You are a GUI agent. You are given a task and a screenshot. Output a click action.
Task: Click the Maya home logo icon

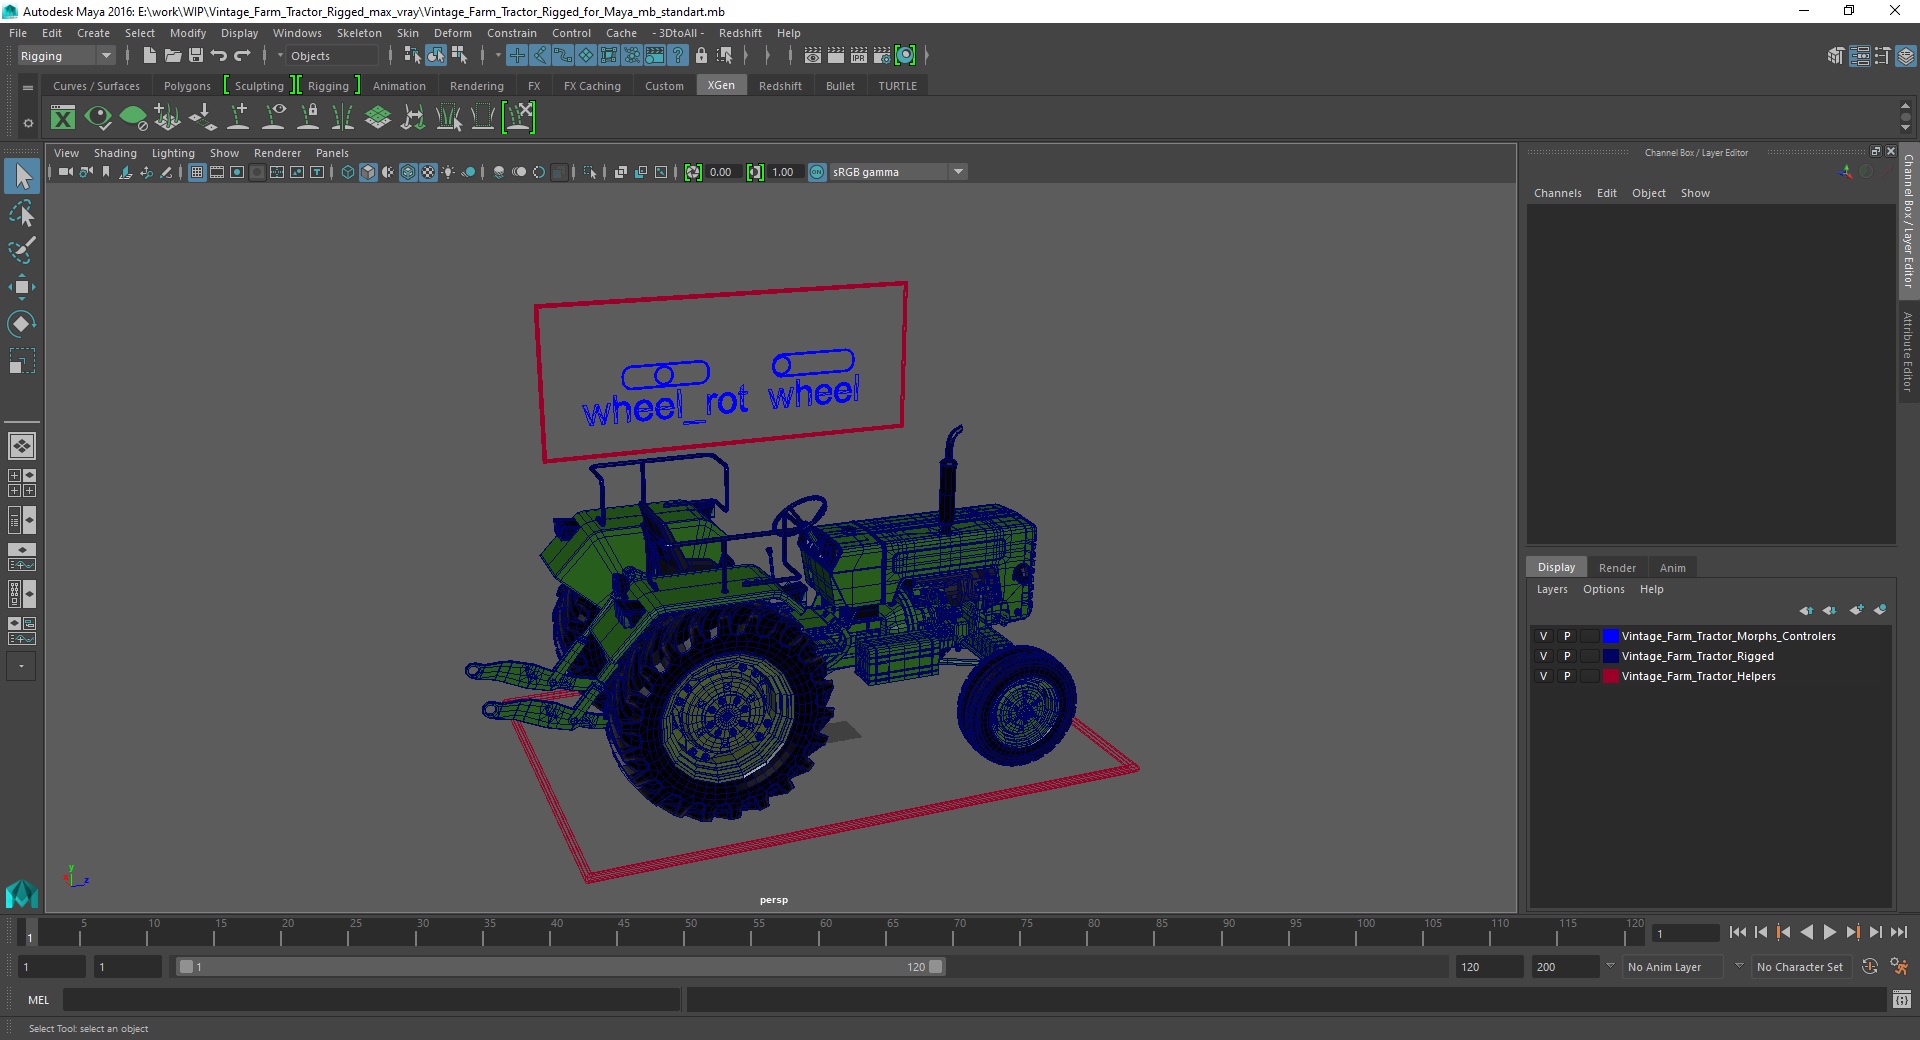tap(22, 893)
